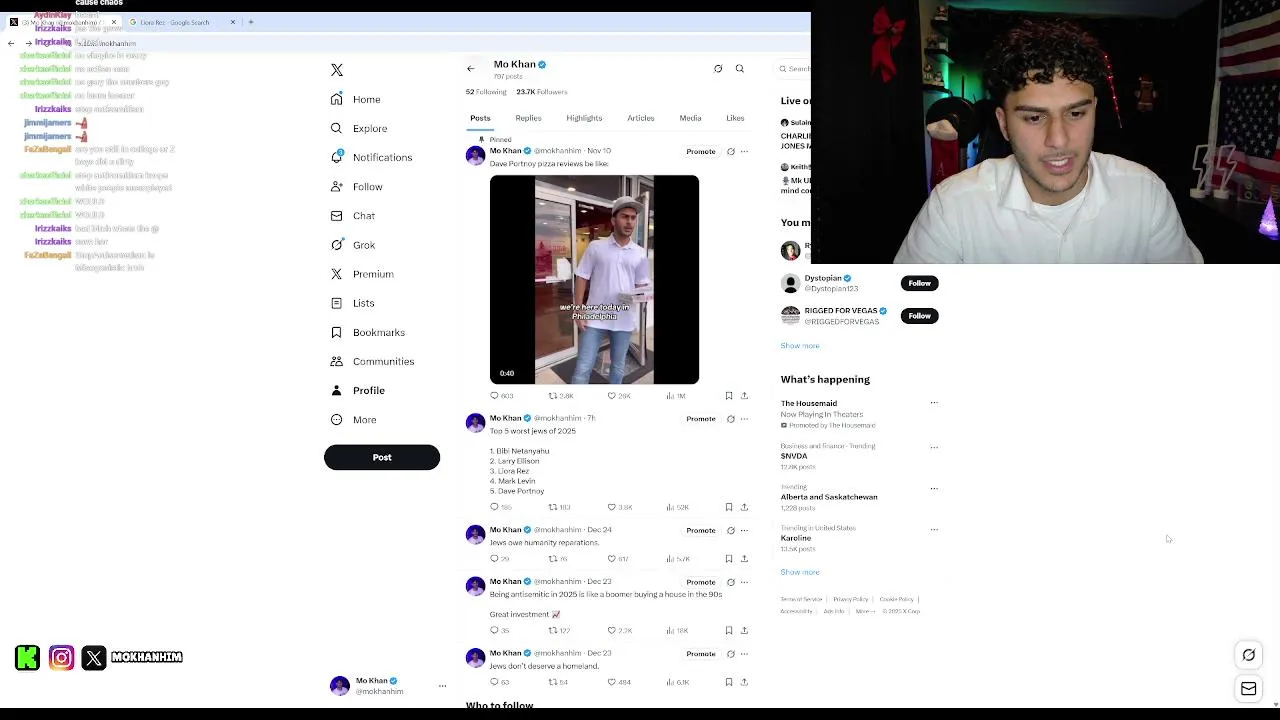
Task: Follow the Dystopian account
Action: tap(919, 283)
